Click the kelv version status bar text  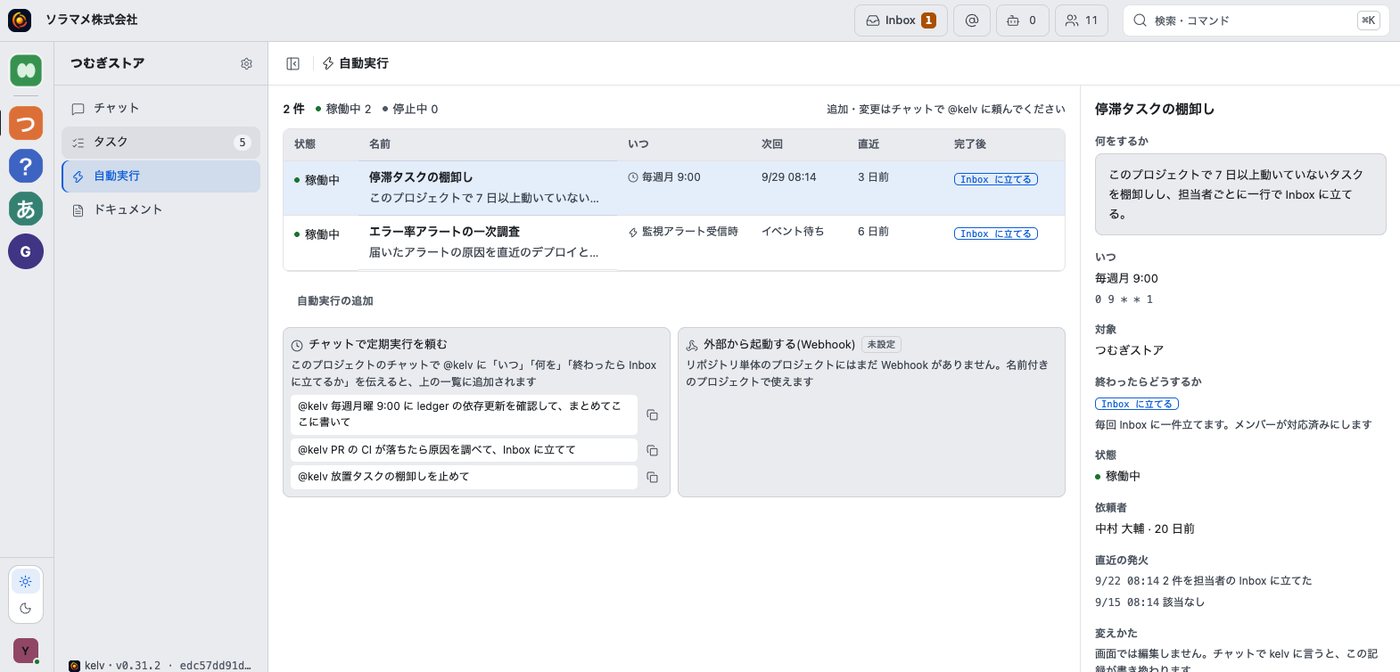tap(161, 665)
